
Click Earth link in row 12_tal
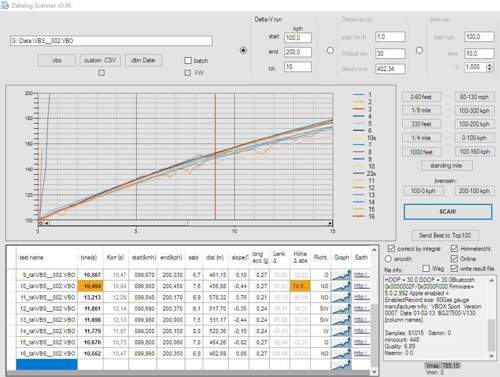pos(361,309)
